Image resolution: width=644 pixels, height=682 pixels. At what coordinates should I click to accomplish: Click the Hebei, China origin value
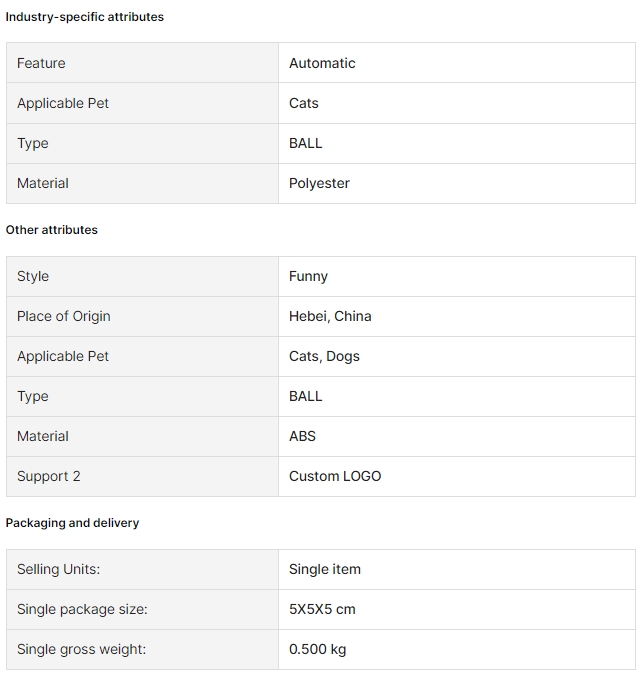pyautogui.click(x=330, y=316)
